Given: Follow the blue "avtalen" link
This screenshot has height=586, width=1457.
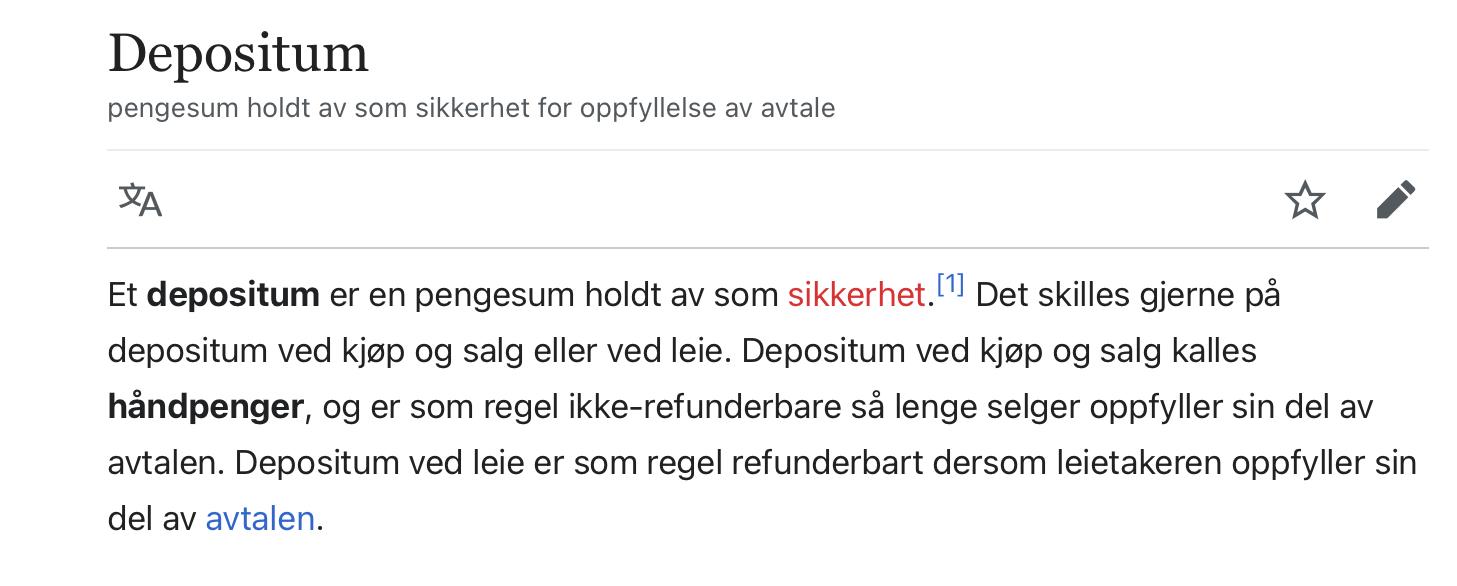Looking at the screenshot, I should [260, 519].
